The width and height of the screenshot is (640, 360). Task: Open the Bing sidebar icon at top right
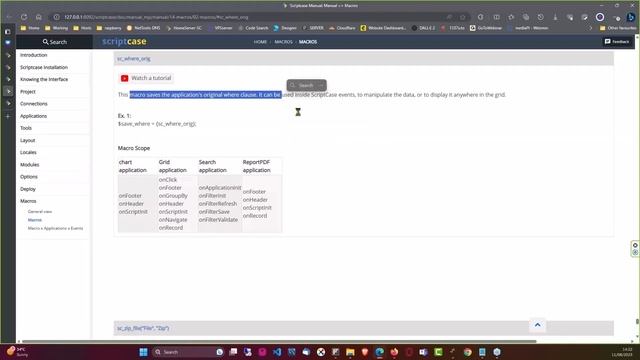[631, 17]
